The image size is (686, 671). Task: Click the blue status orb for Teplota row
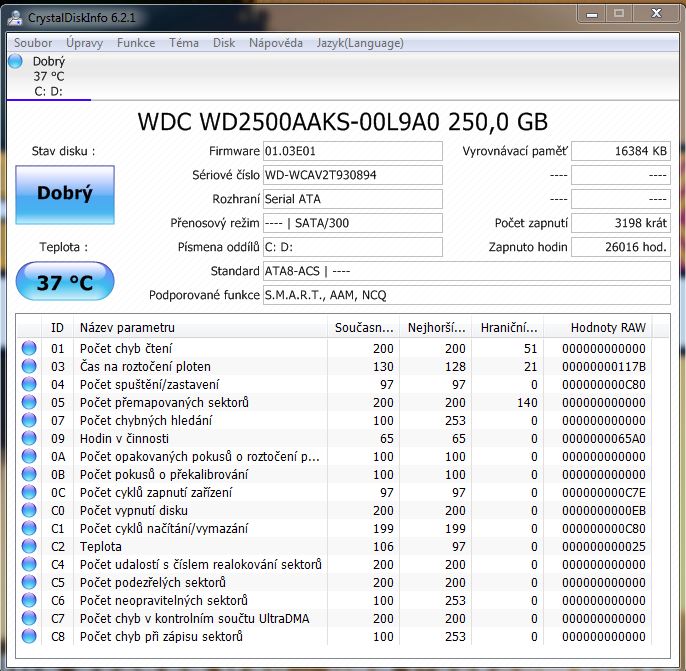pos(28,546)
